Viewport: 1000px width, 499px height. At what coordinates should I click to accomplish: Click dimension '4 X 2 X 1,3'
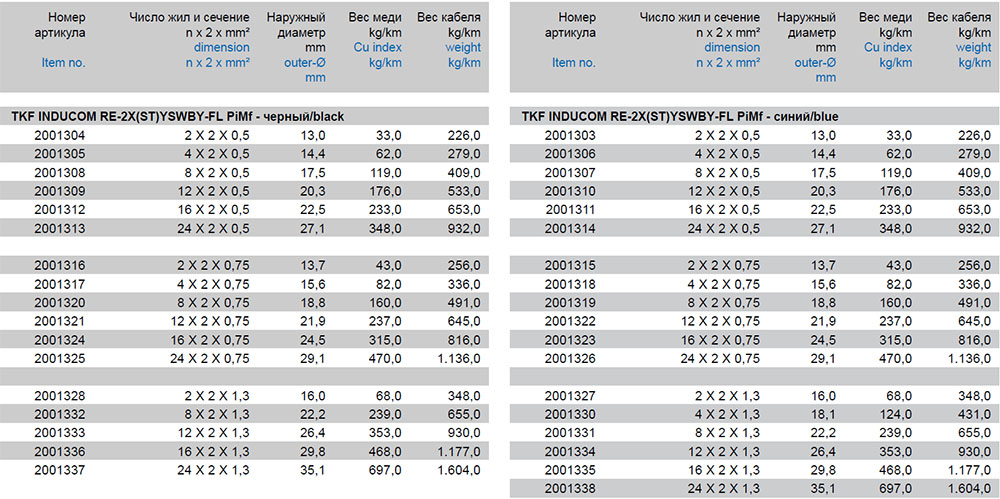[727, 415]
